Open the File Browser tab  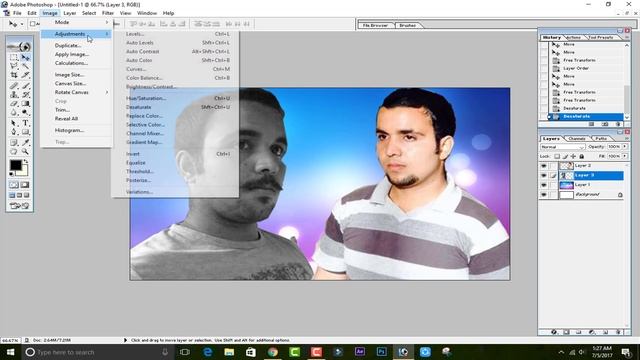pos(376,25)
